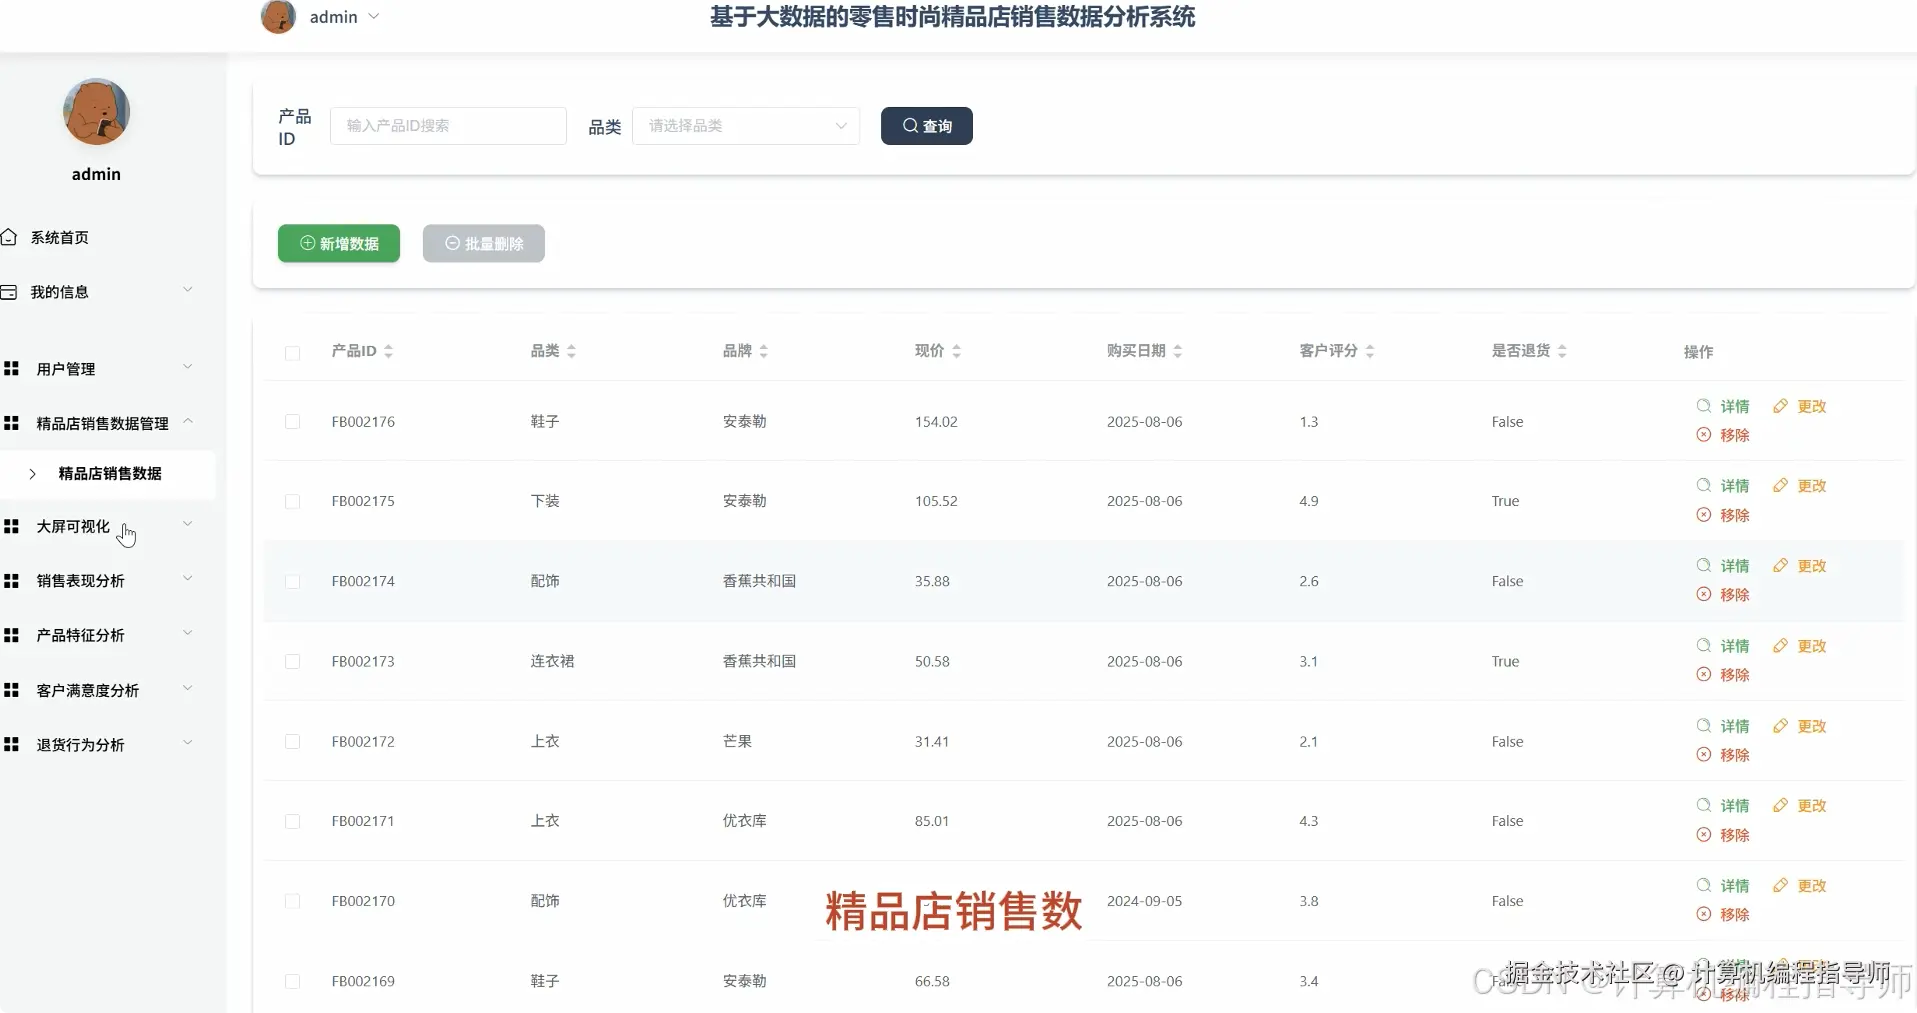Expand the admin account dropdown arrow

click(x=375, y=17)
